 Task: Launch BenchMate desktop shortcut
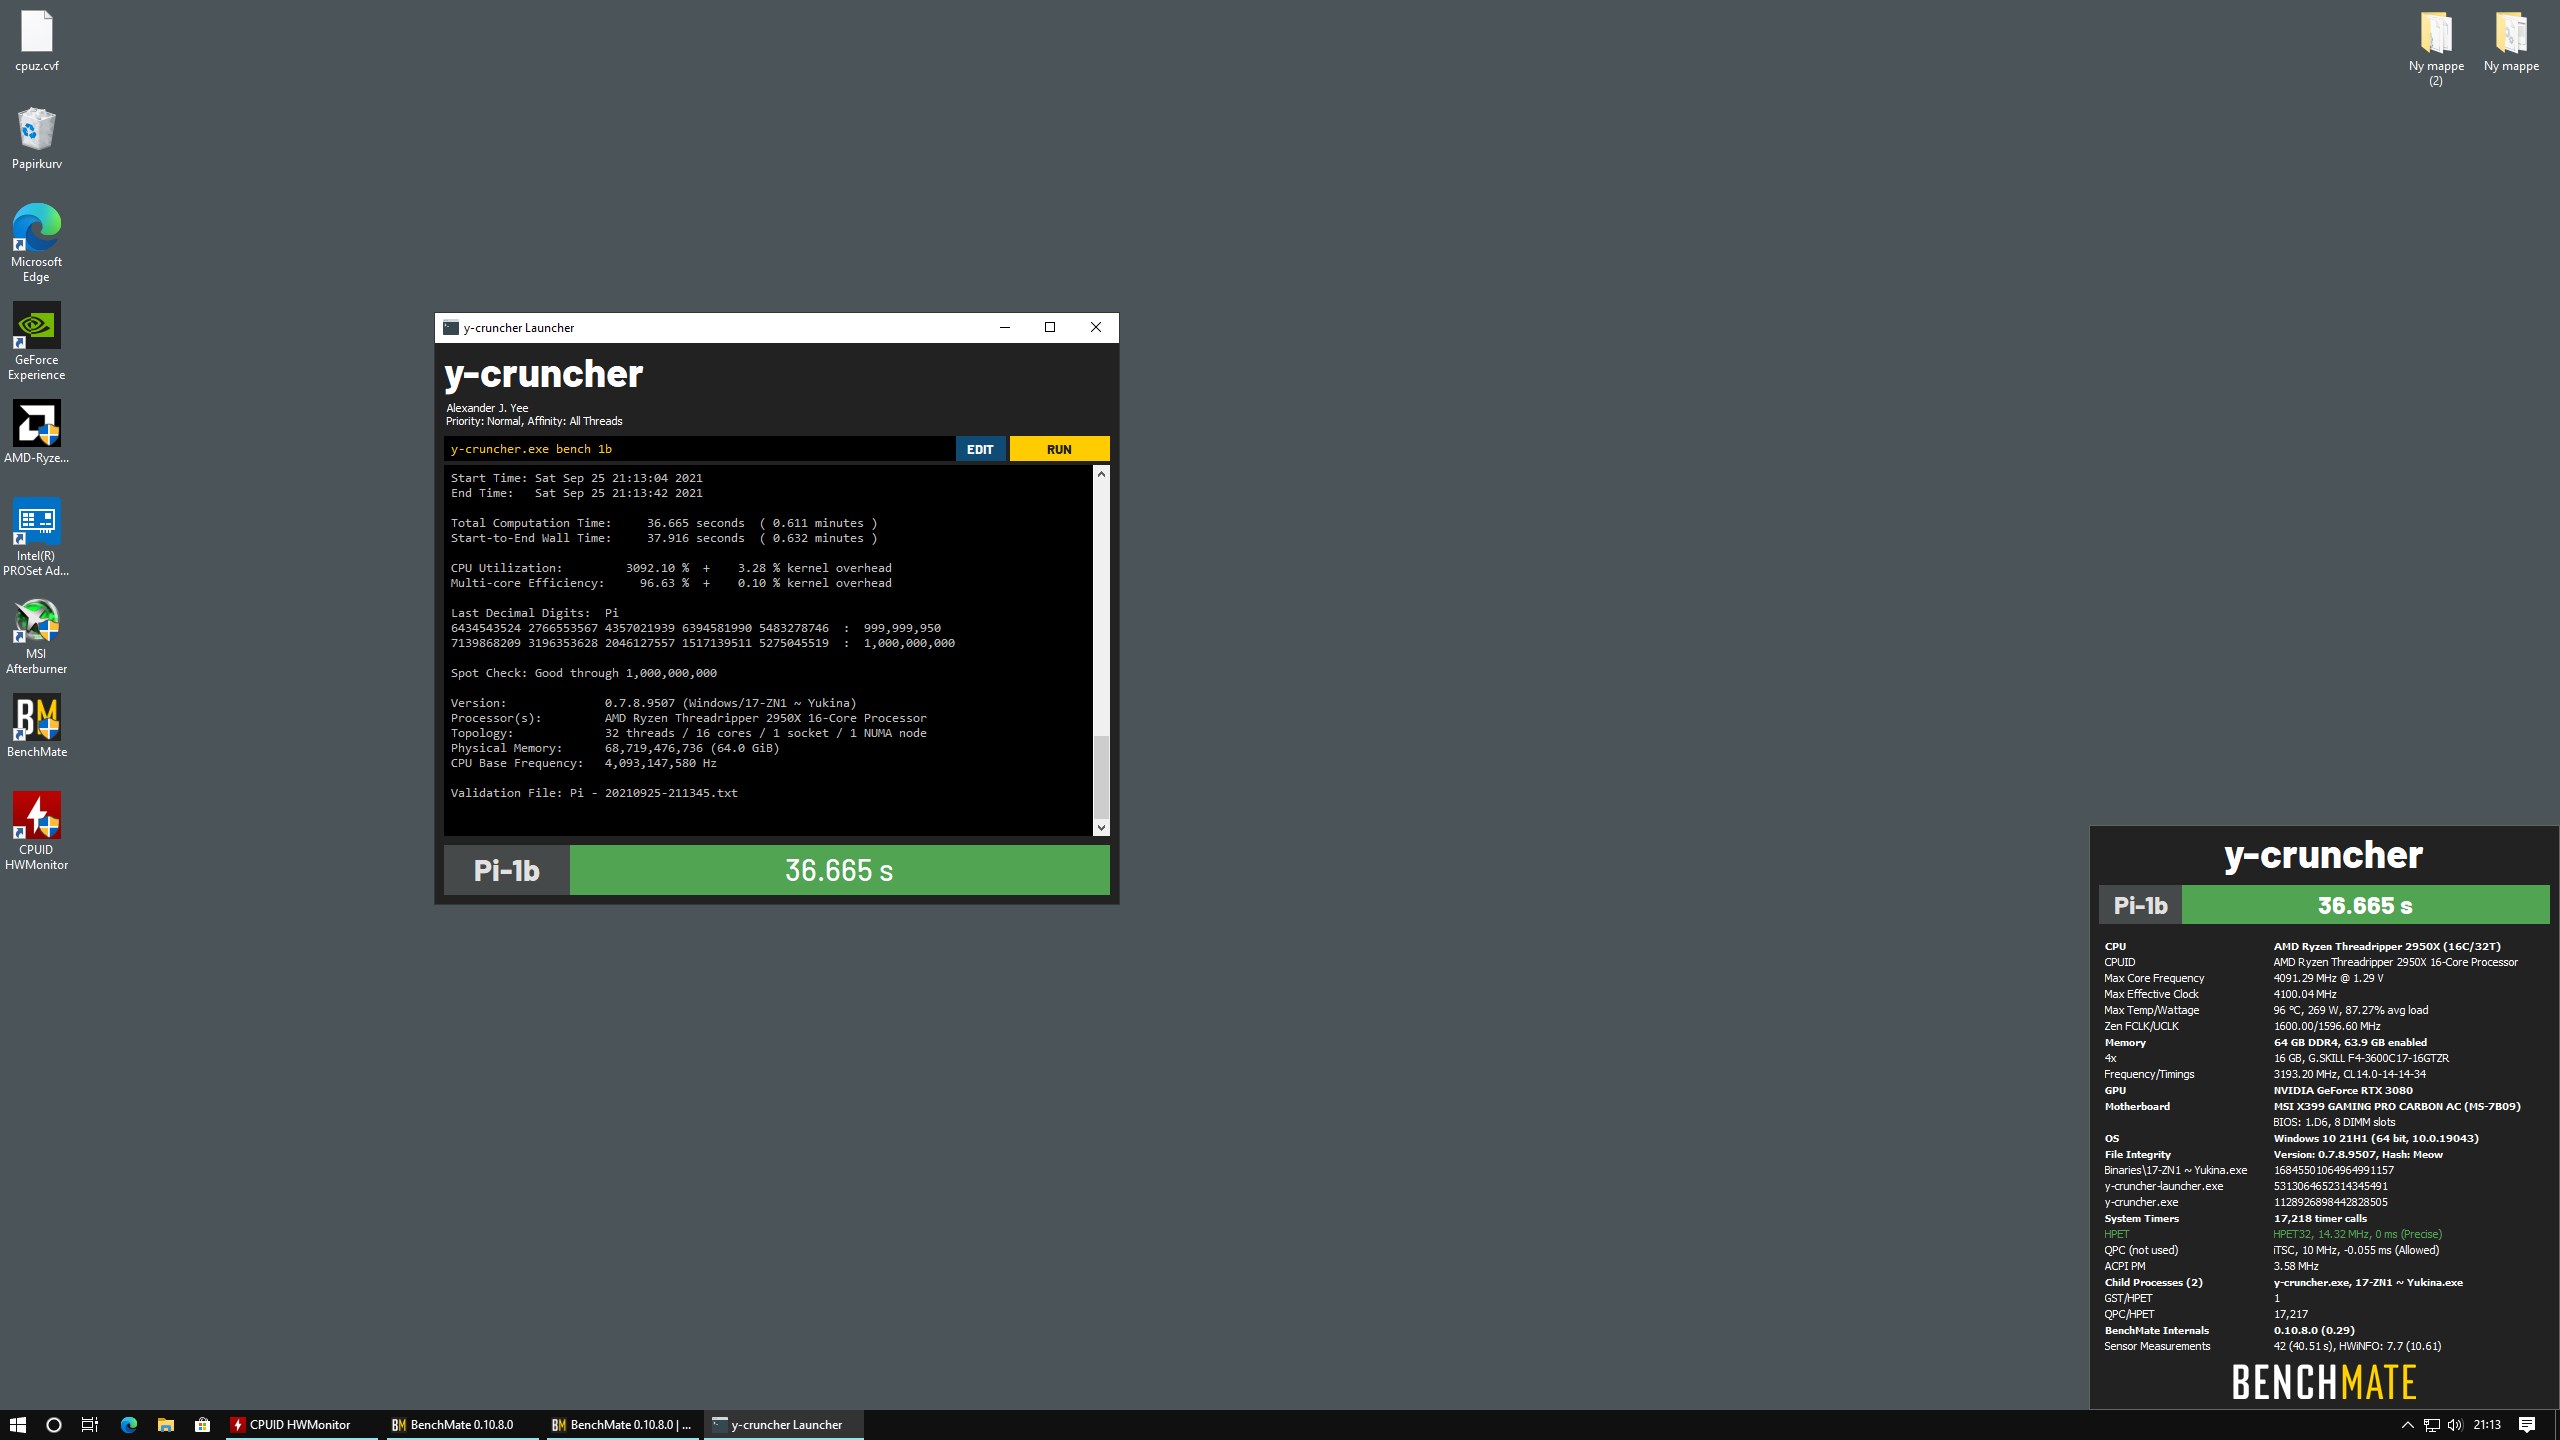[x=37, y=726]
